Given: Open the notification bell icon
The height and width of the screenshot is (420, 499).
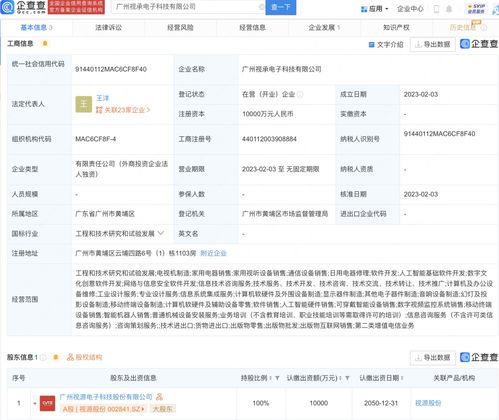Looking at the screenshot, I should [x=449, y=9].
